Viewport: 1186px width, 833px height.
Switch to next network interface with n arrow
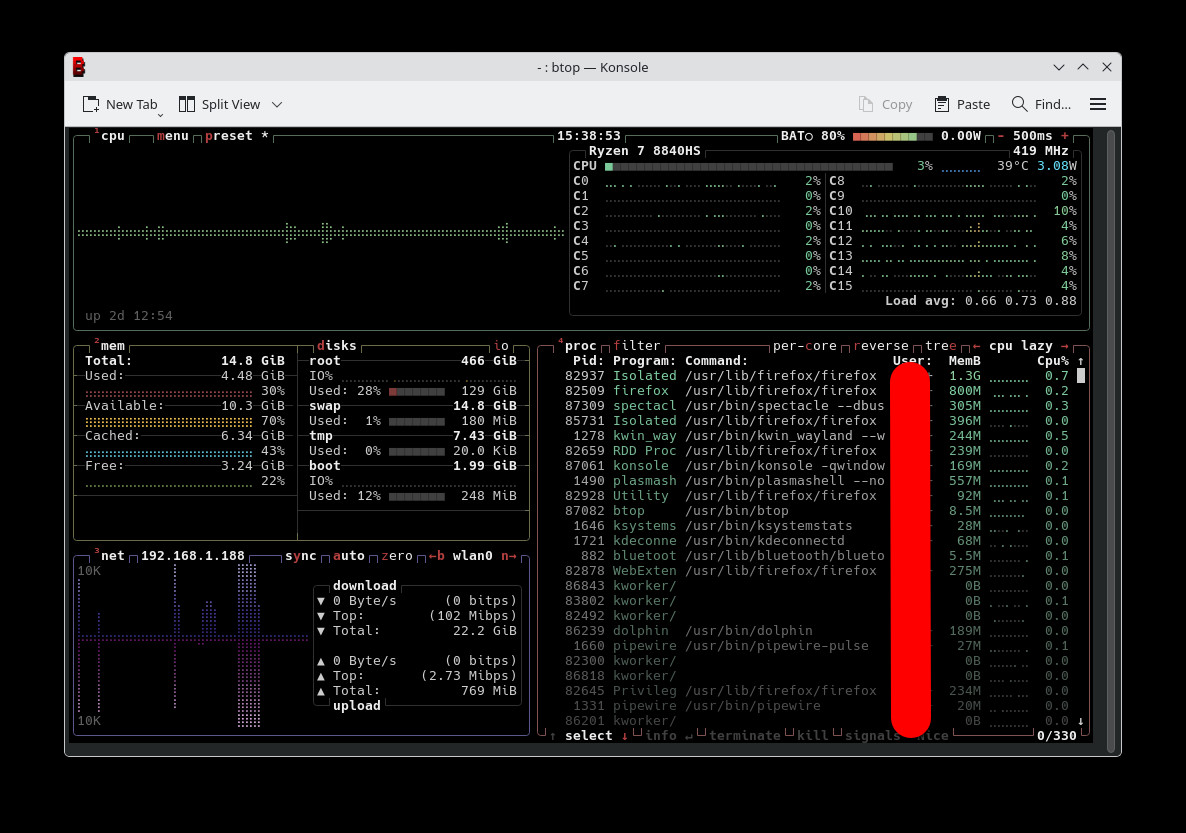point(508,556)
